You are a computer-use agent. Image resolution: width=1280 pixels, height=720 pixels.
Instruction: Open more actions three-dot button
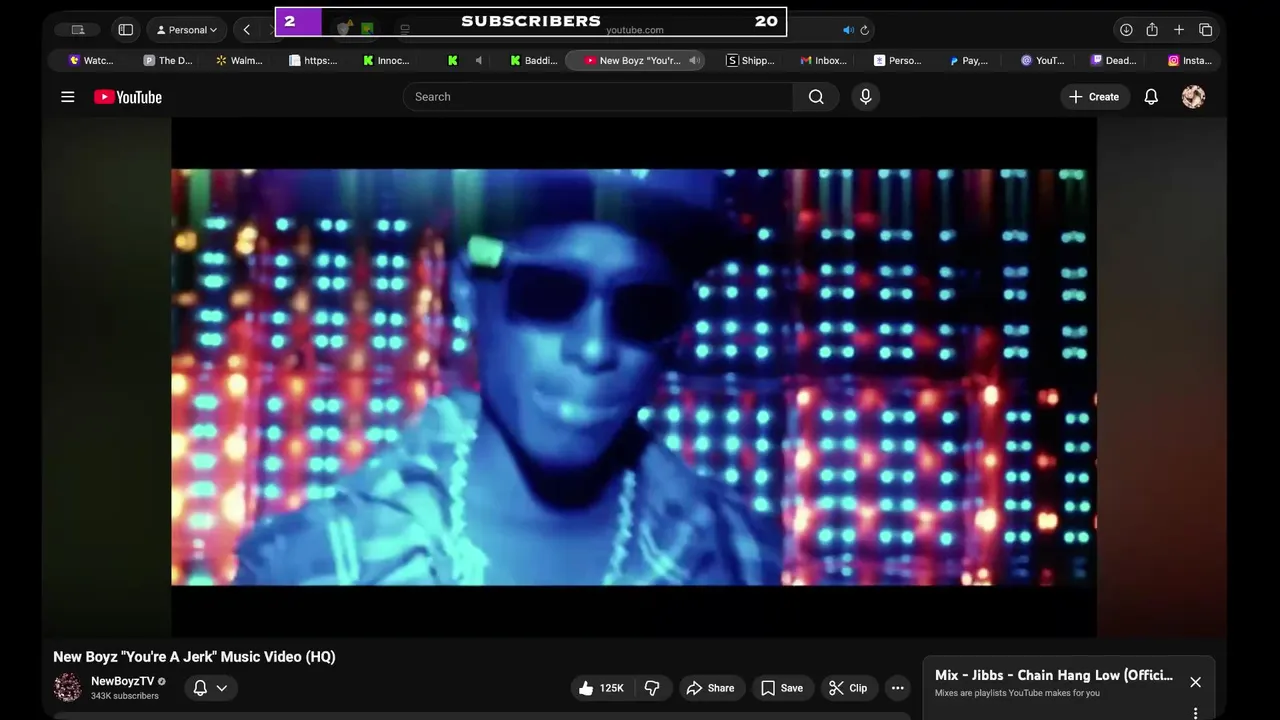tap(897, 688)
